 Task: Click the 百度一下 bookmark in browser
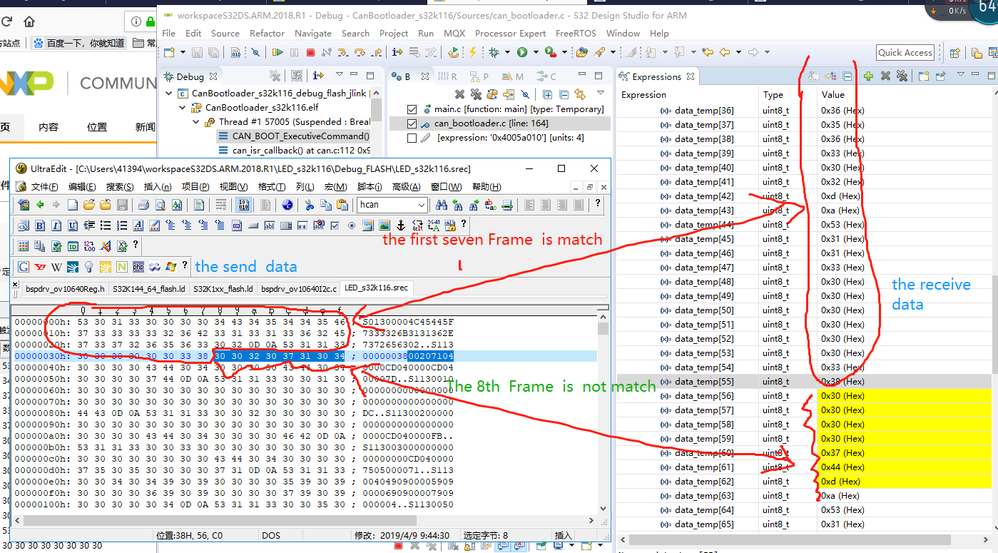tap(78, 43)
